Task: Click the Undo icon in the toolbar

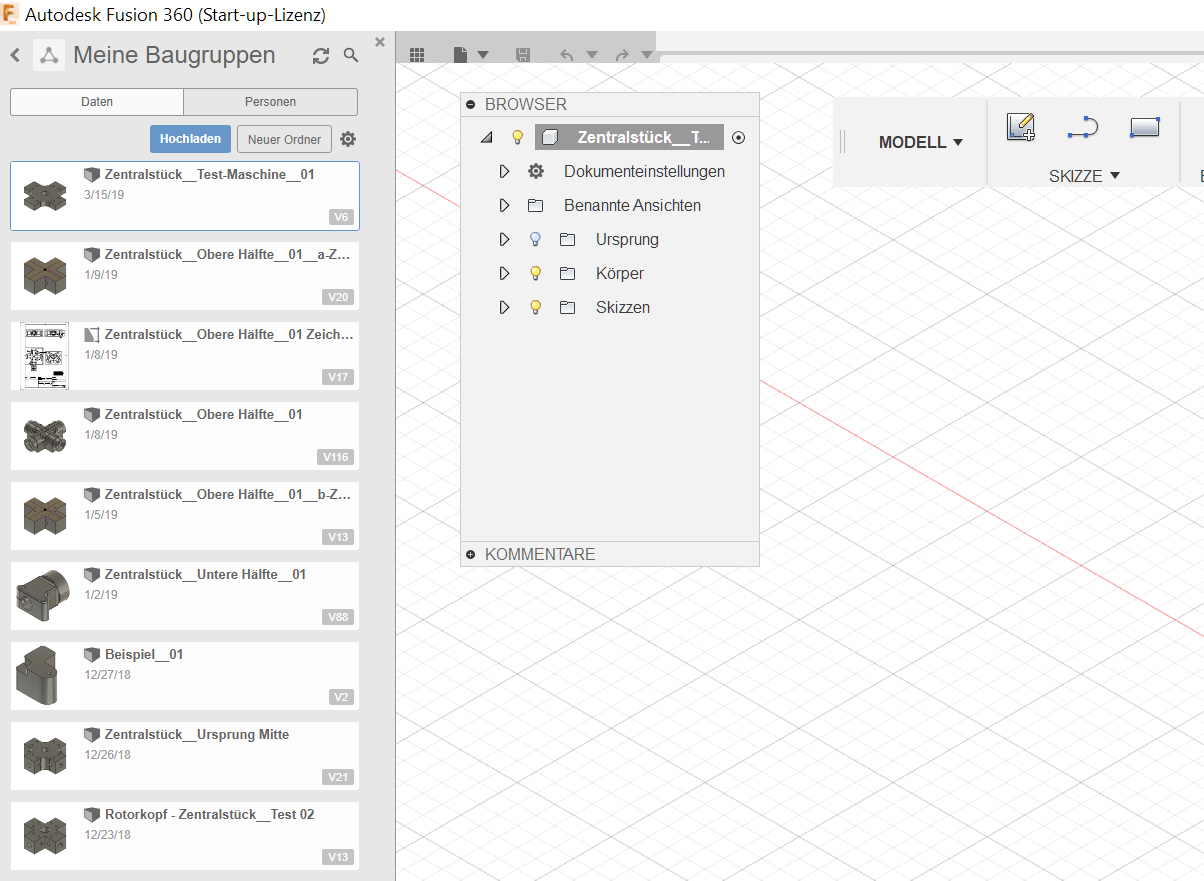Action: point(566,55)
